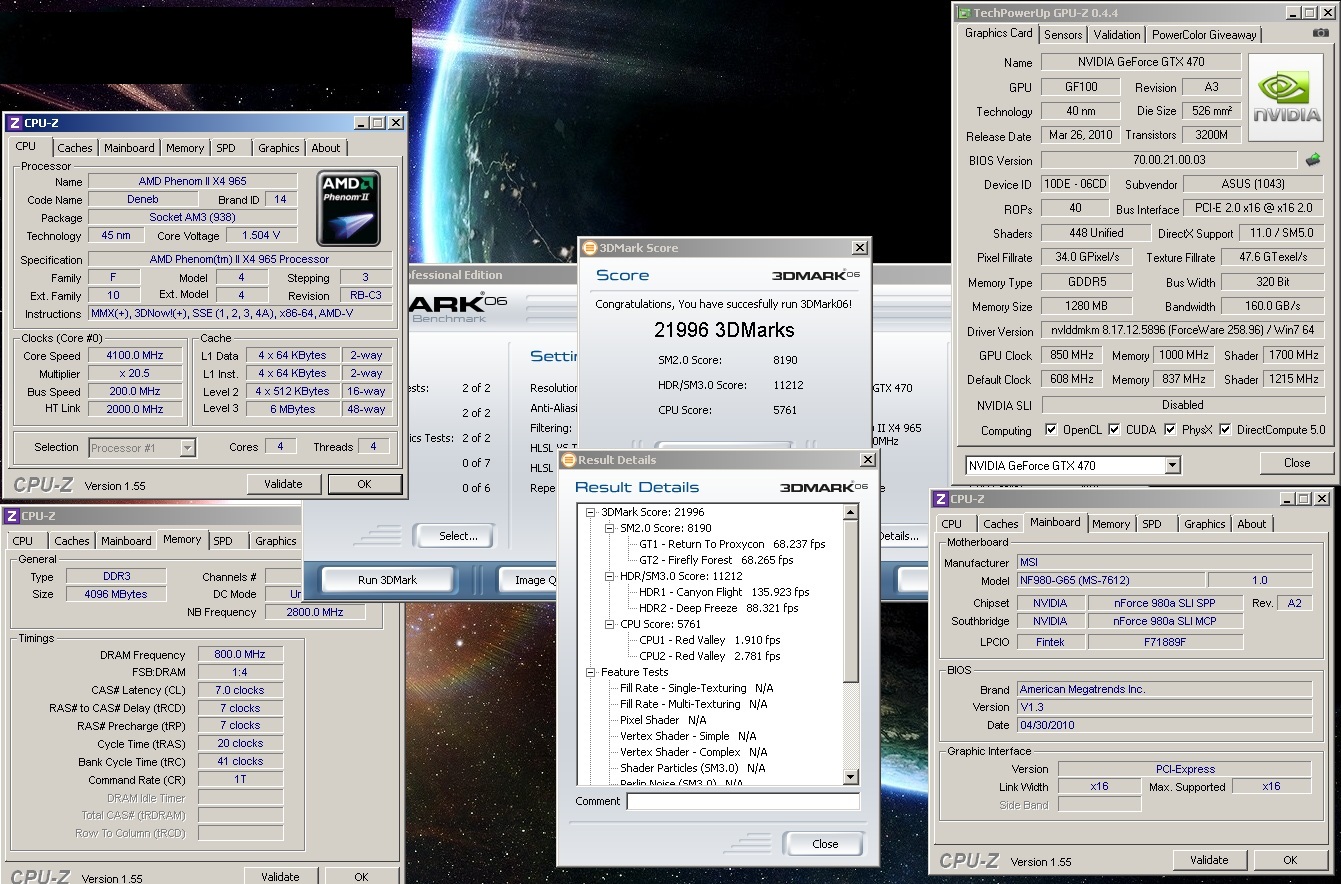Image resolution: width=1341 pixels, height=884 pixels.
Task: Click the Result Details window title icon
Action: coord(569,460)
